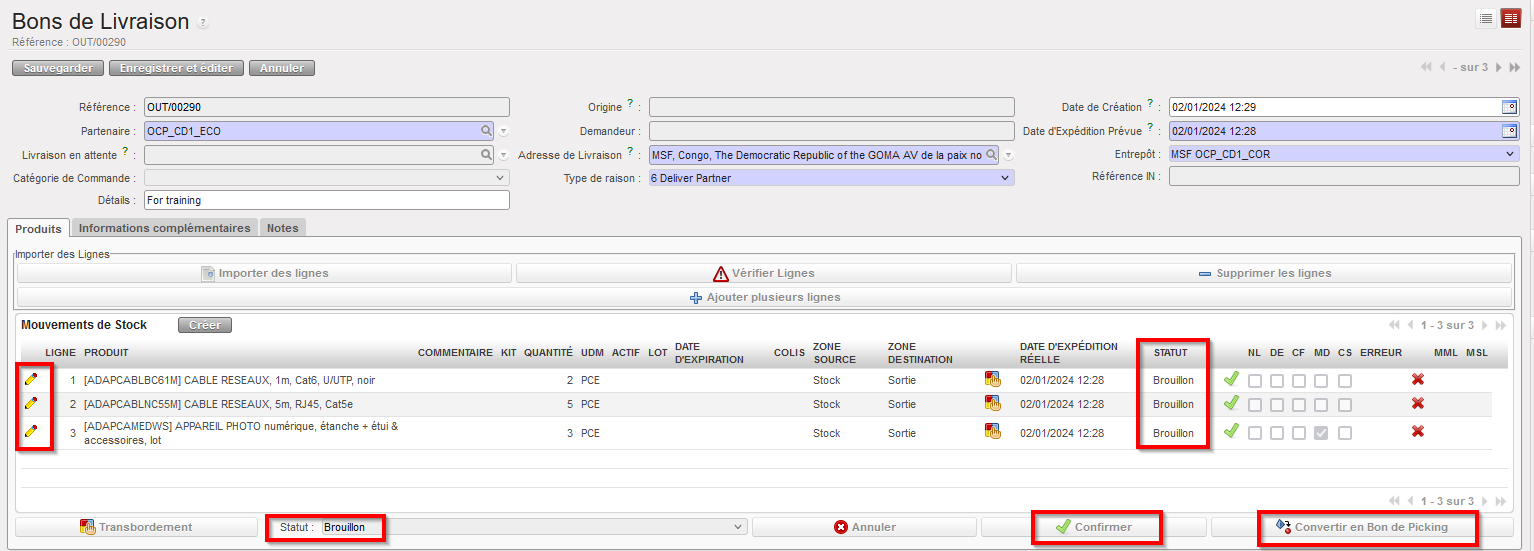Toggle the DE checkbox on line 1
The image size is (1534, 551).
pyautogui.click(x=1277, y=380)
